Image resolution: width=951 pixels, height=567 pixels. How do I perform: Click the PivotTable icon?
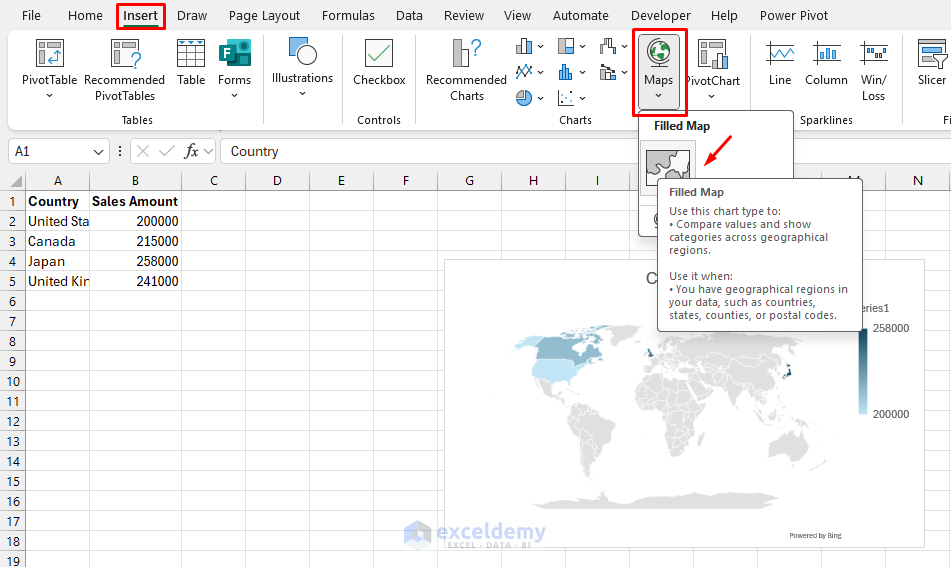click(x=50, y=53)
